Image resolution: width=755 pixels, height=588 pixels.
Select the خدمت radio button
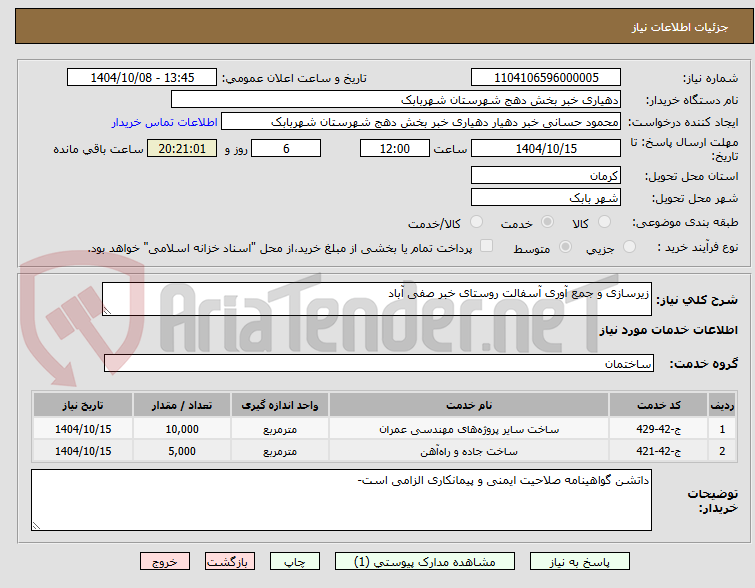pos(547,222)
